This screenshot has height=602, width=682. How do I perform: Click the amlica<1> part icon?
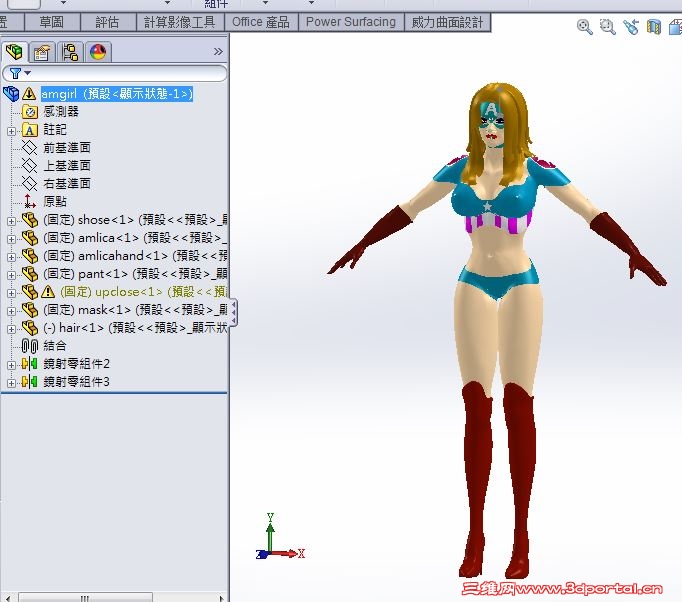coord(30,238)
